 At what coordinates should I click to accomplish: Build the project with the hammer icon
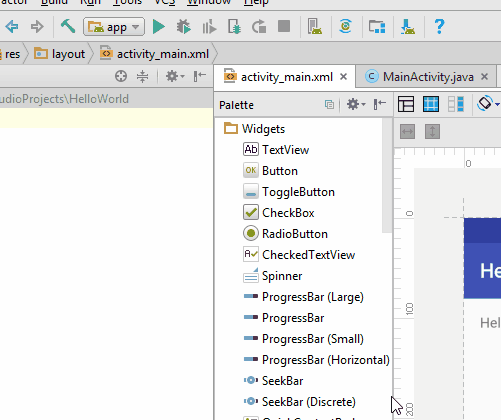click(68, 26)
